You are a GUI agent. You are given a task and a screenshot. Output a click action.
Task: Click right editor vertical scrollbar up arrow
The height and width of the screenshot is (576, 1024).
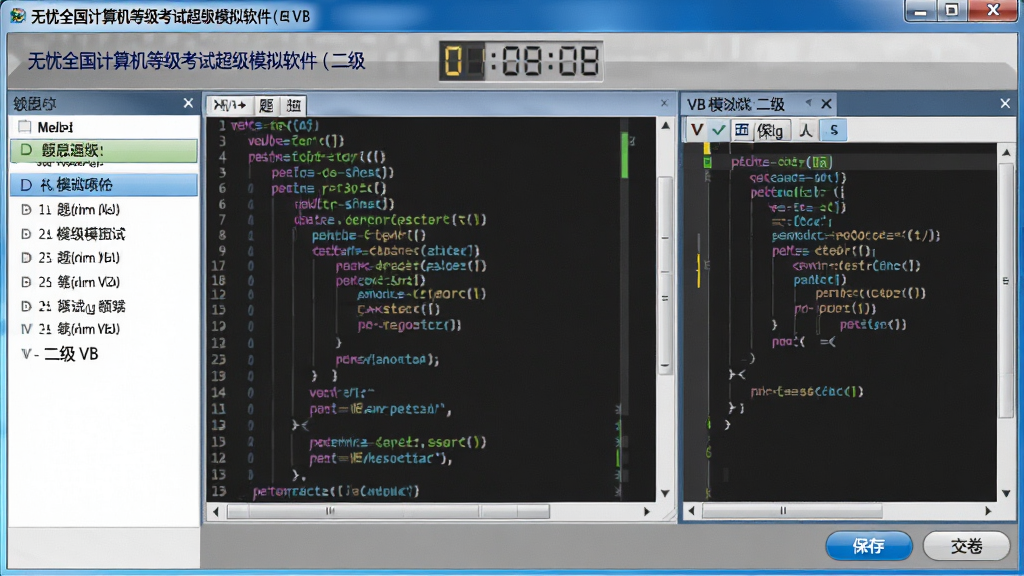(x=1006, y=152)
